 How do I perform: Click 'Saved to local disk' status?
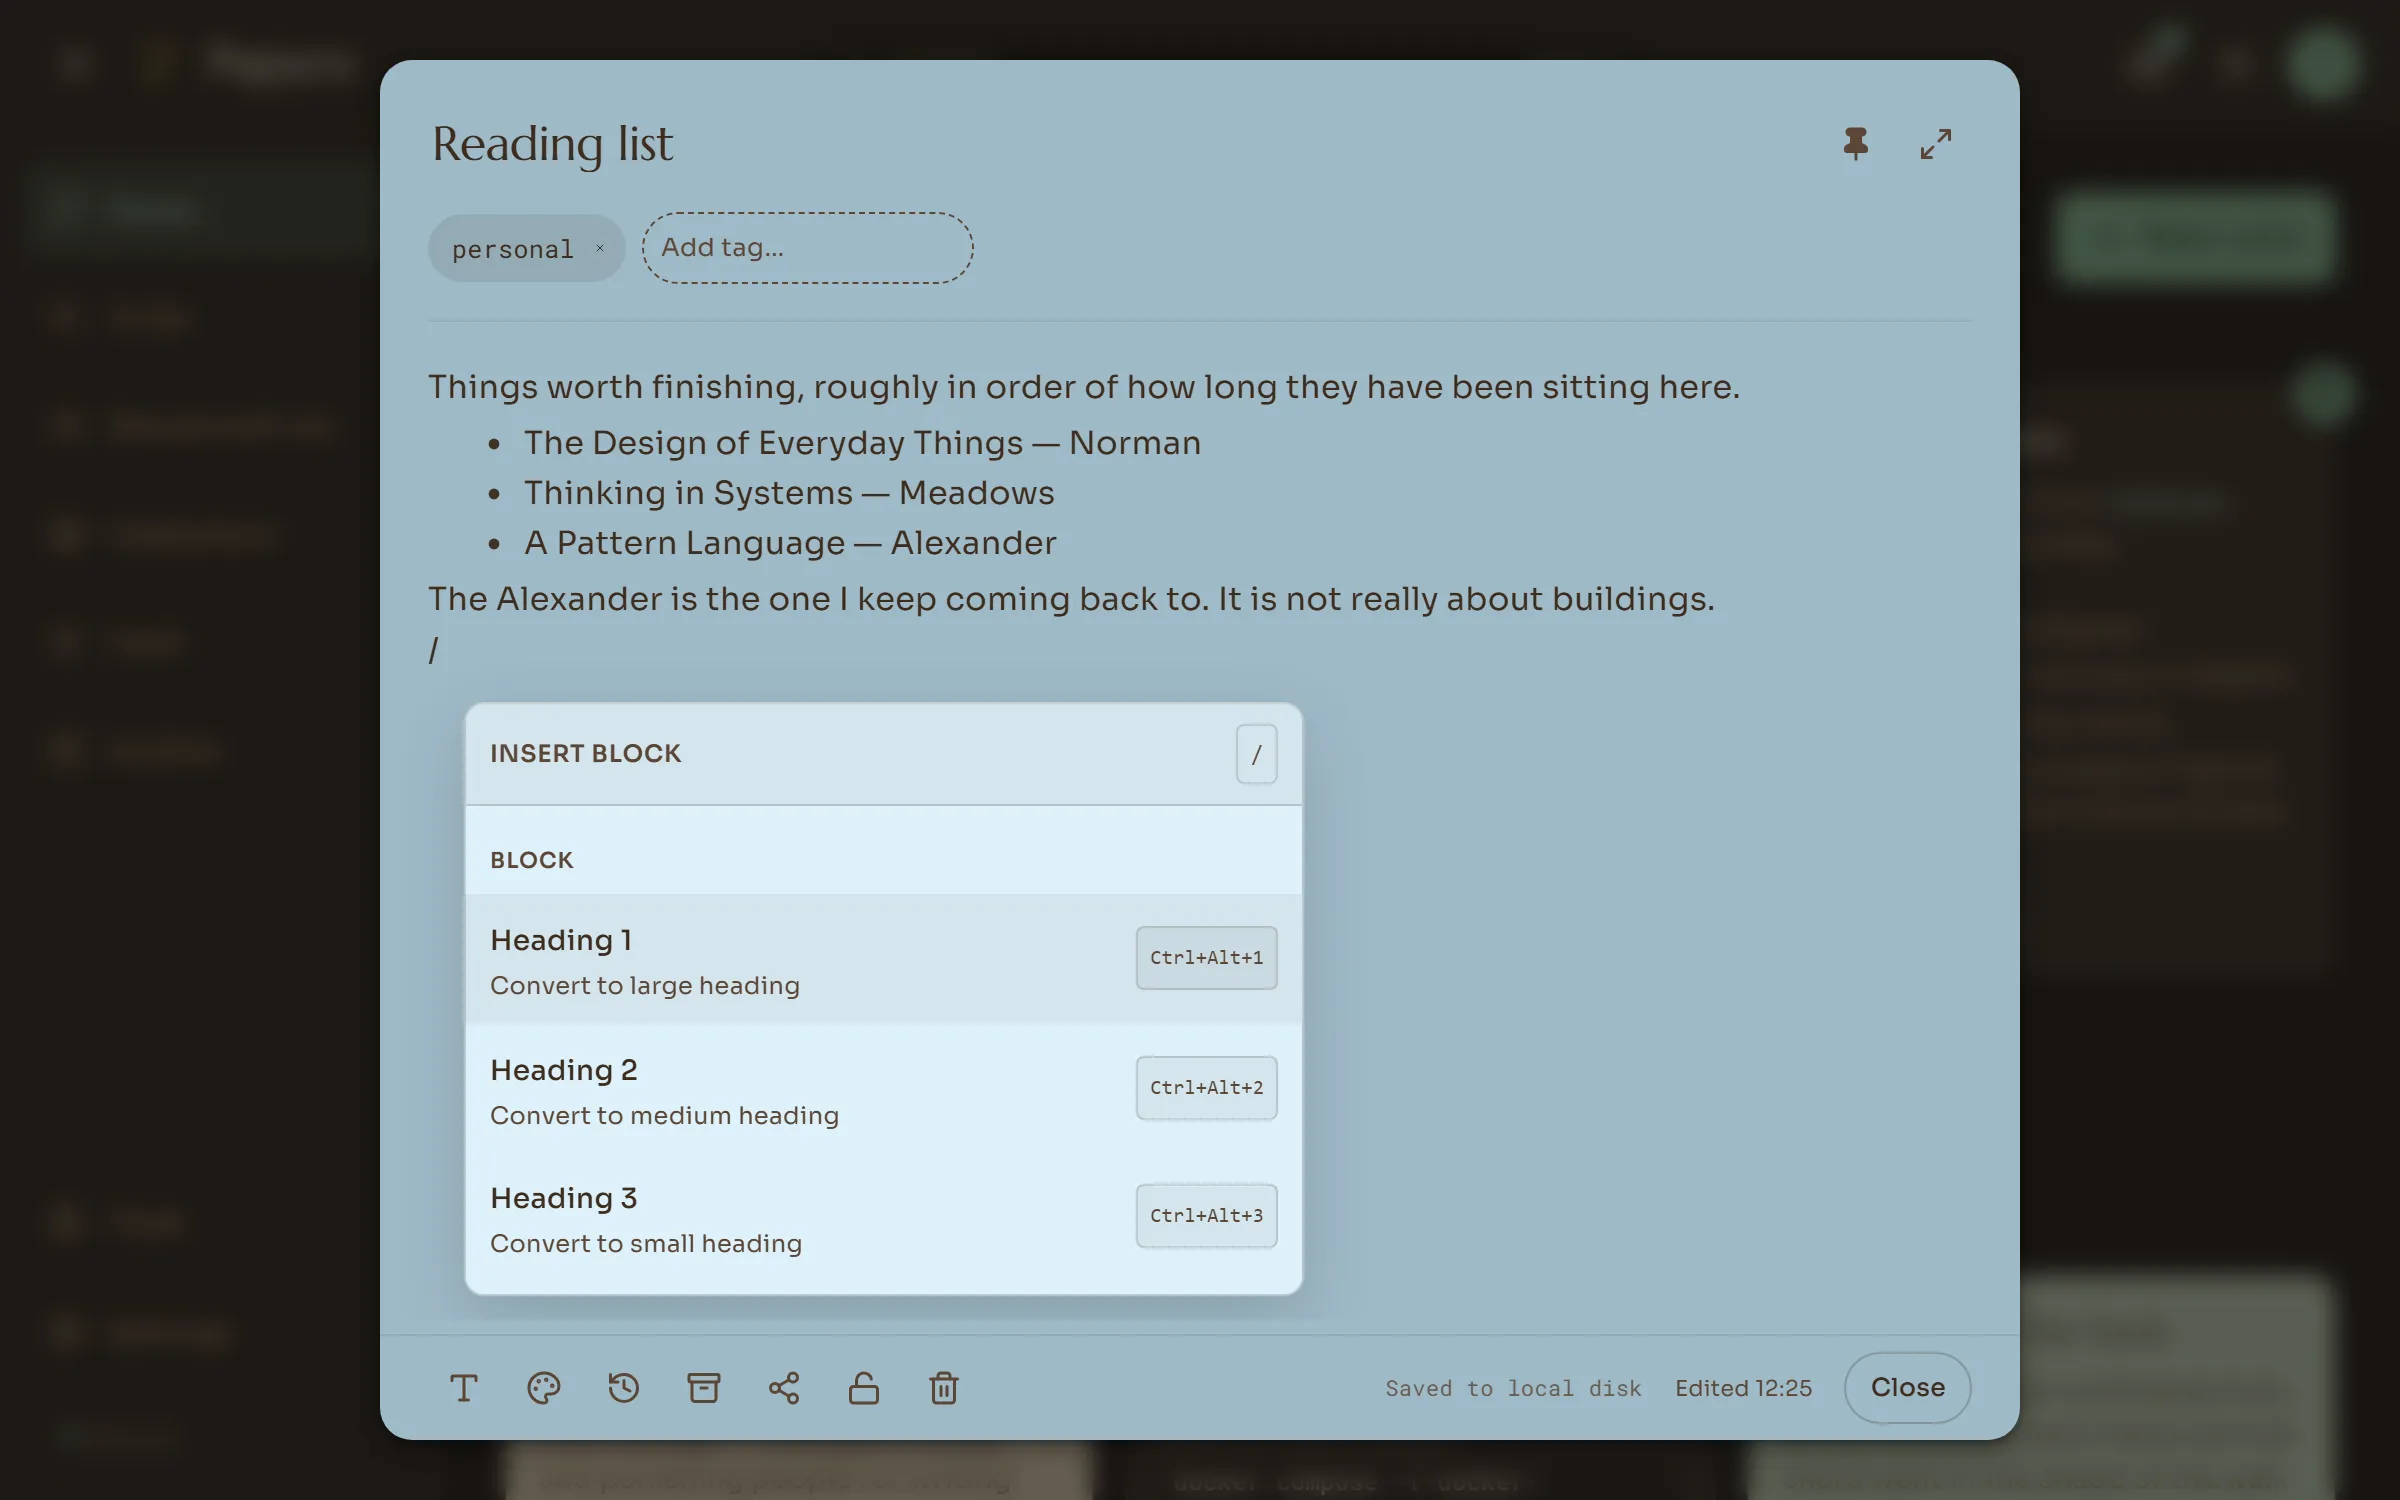pos(1513,1388)
